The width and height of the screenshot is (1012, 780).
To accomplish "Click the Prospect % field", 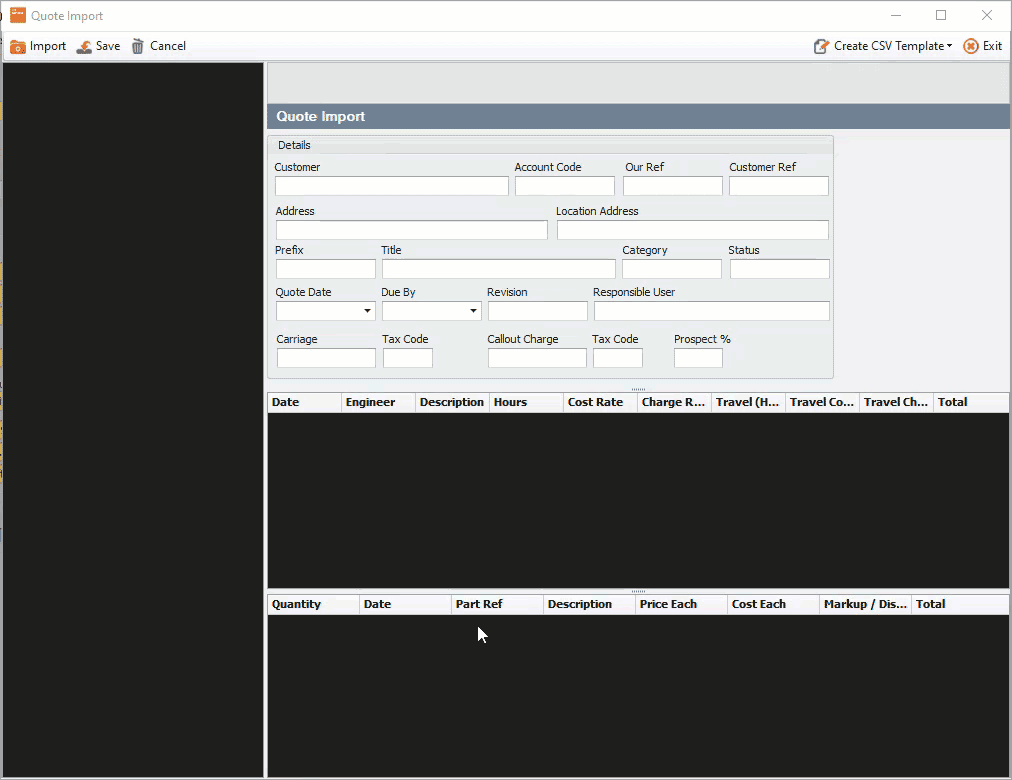I will click(x=698, y=358).
